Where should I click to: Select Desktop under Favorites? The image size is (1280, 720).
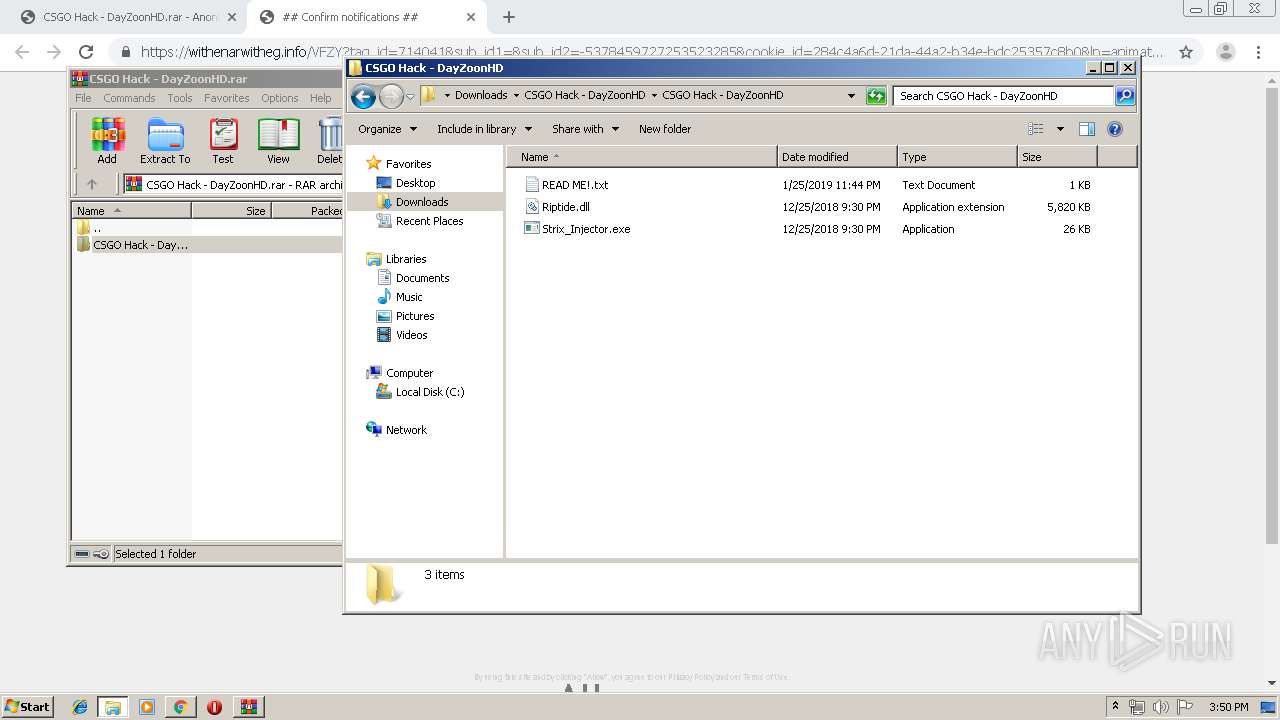(415, 183)
